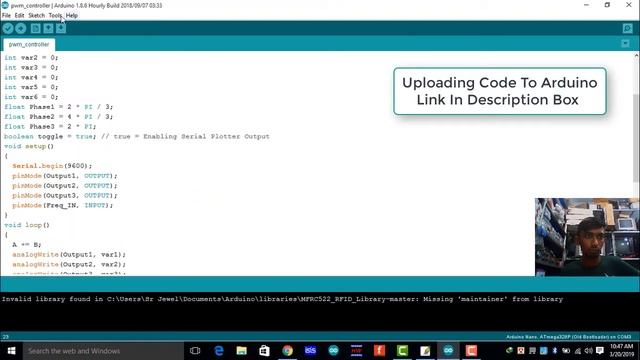Open the Action Center notification icon
640x360 pixels.
click(x=600, y=351)
